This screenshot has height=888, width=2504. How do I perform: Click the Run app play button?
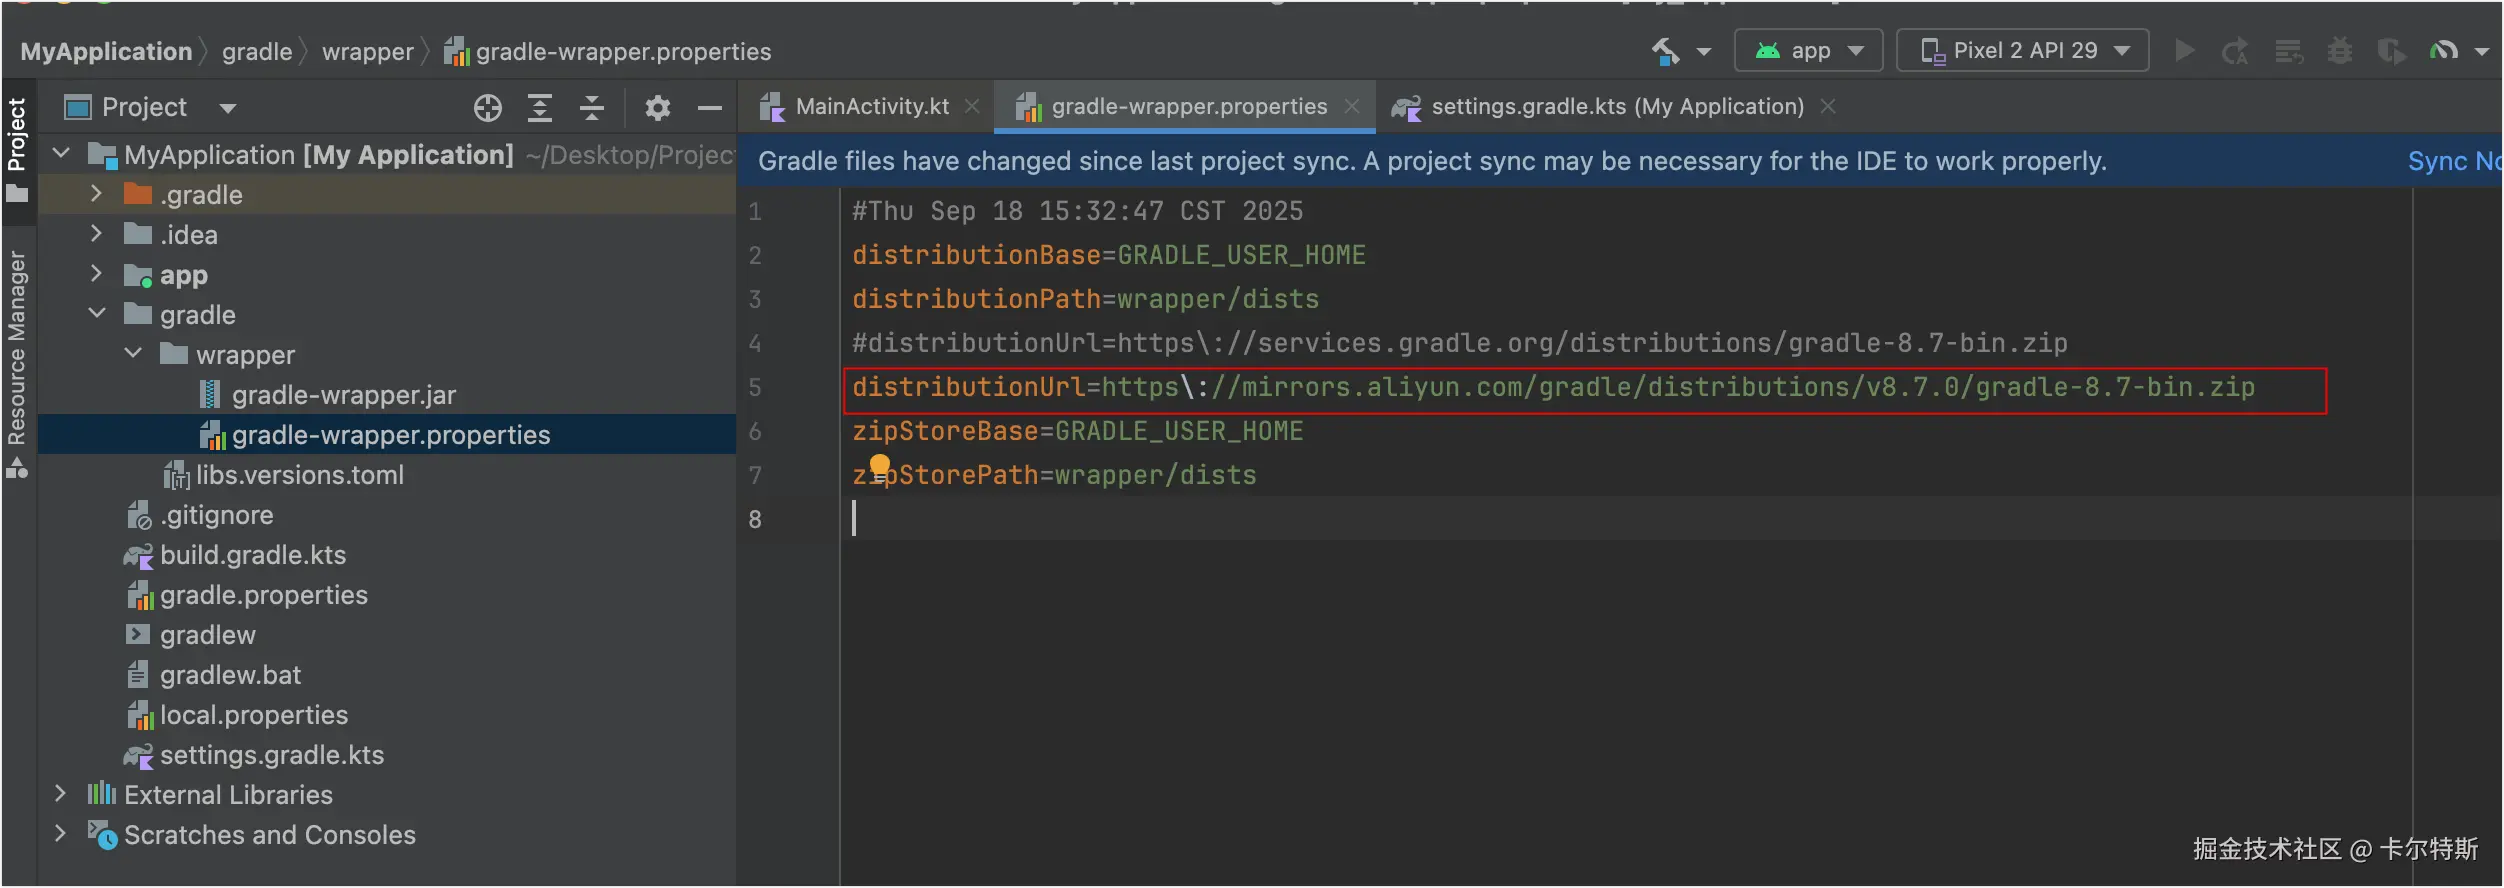coord(2185,51)
